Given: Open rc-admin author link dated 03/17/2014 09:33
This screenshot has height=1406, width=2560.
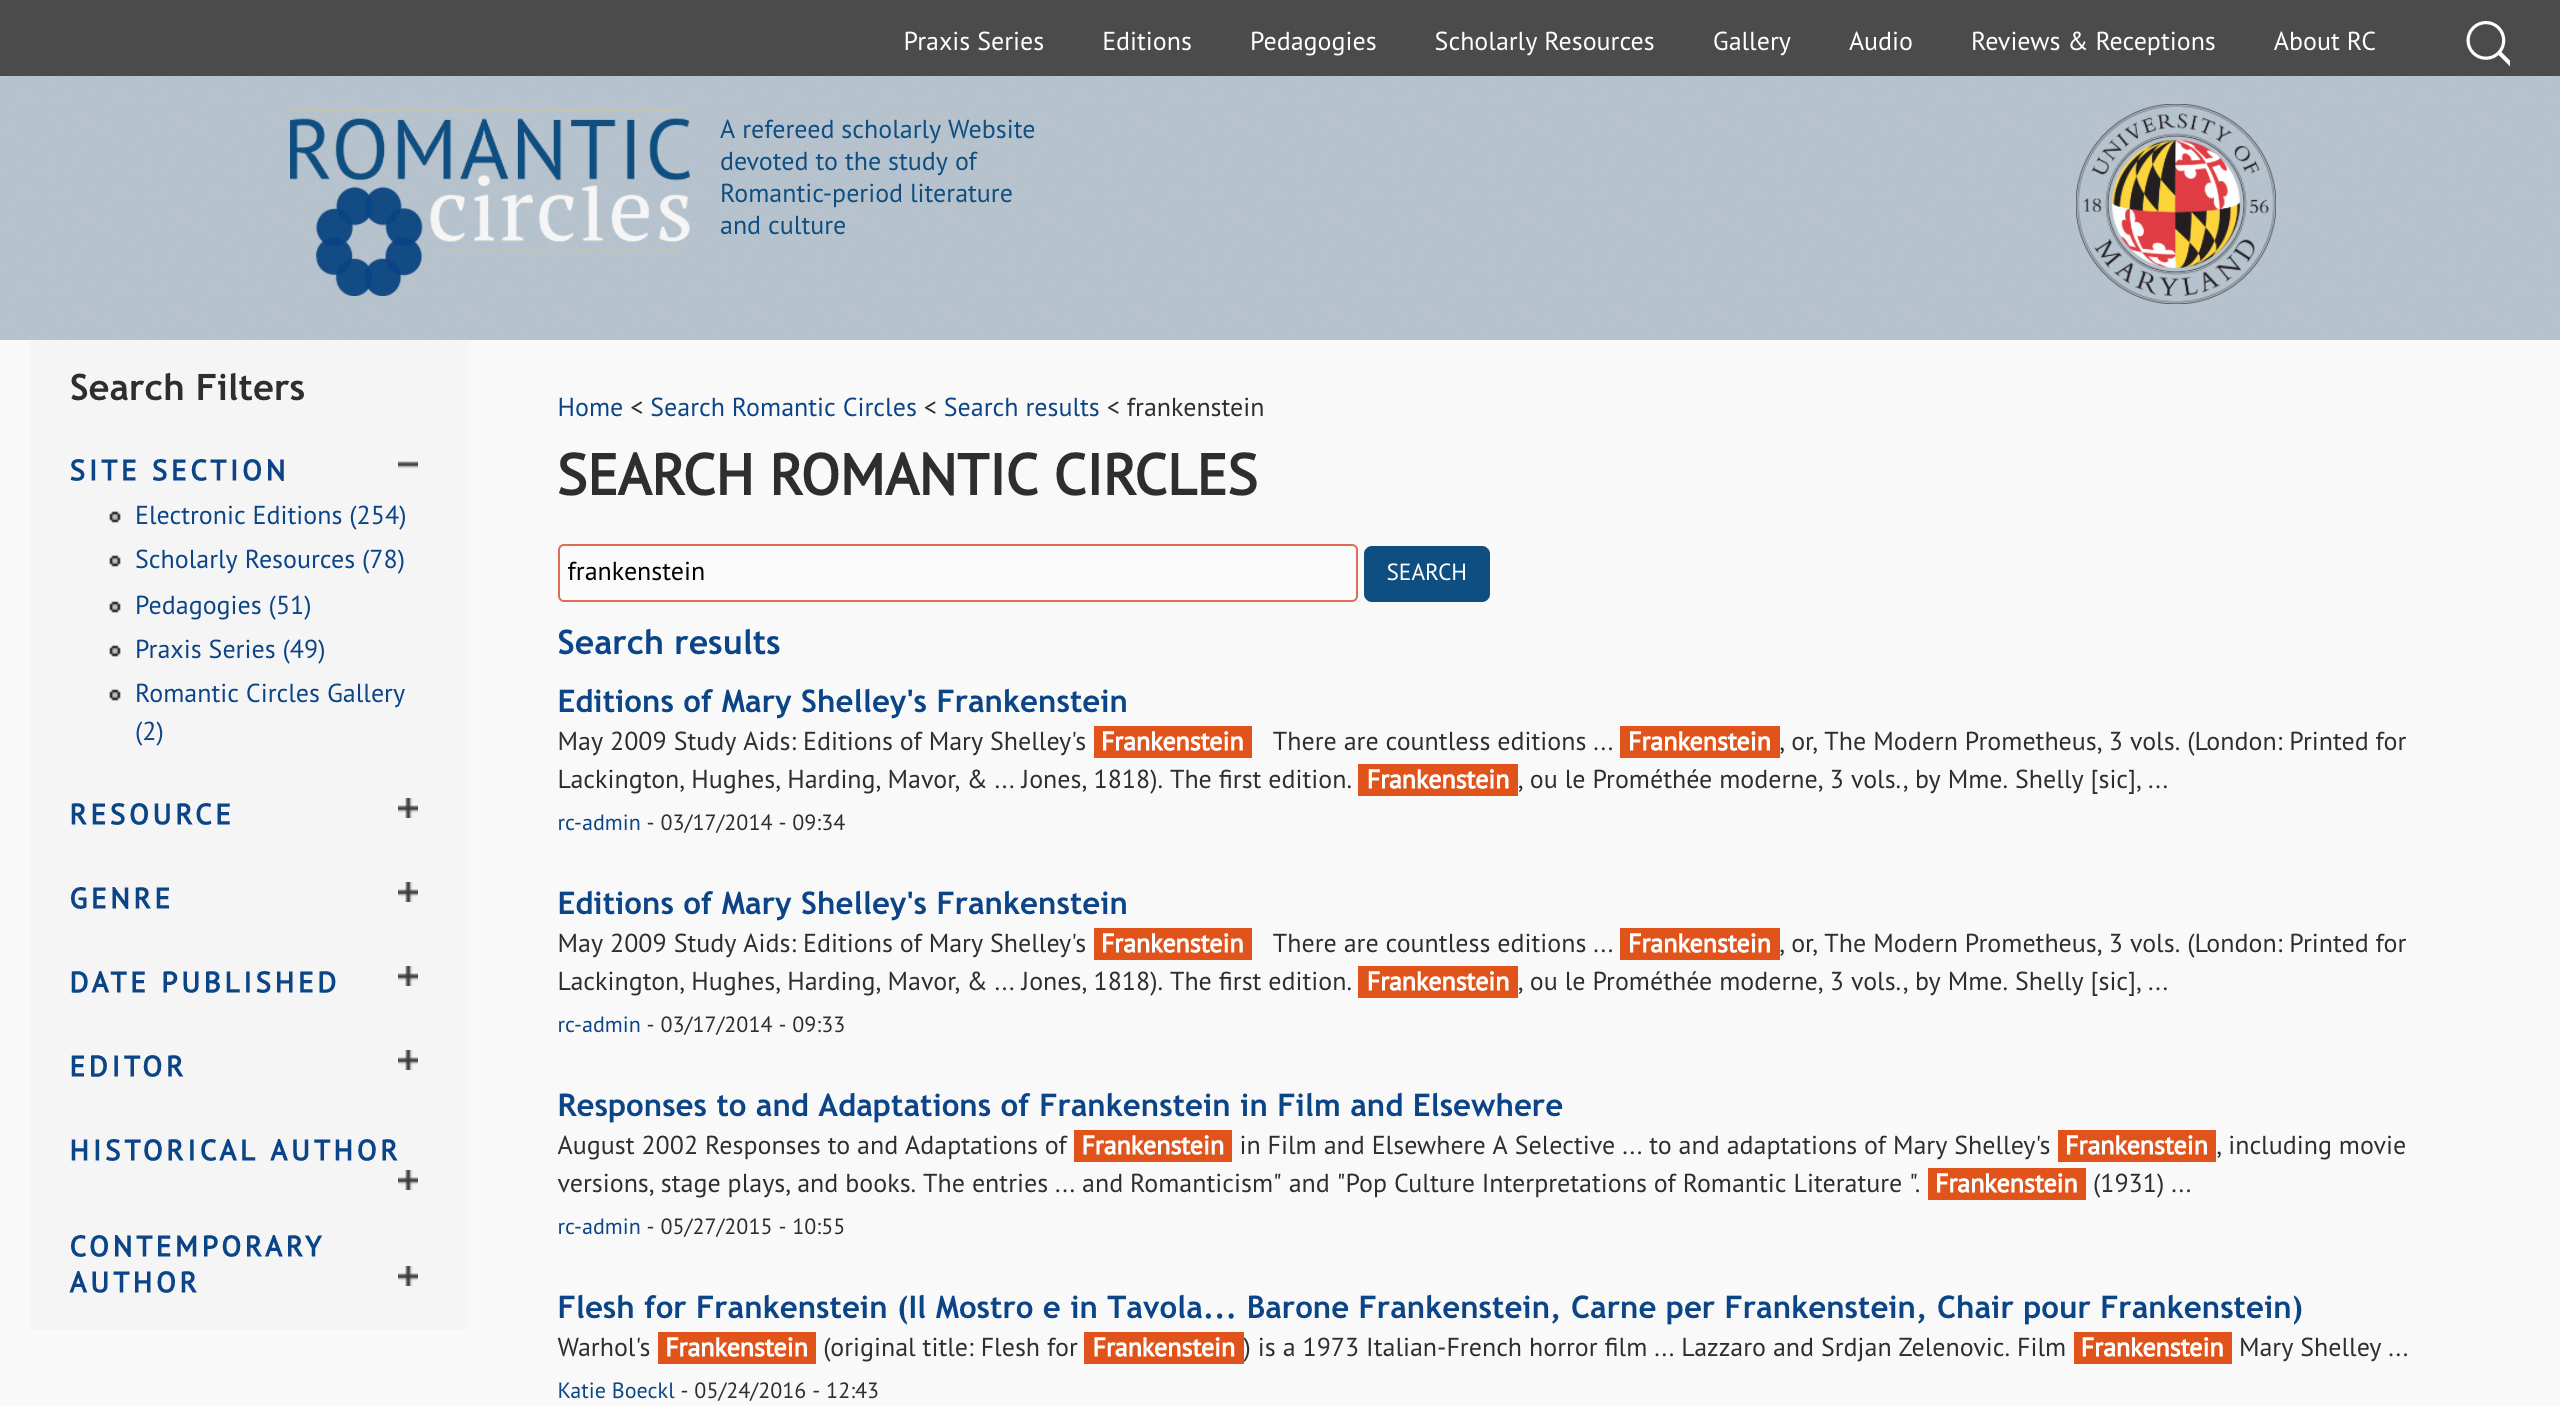Looking at the screenshot, I should 599,1025.
